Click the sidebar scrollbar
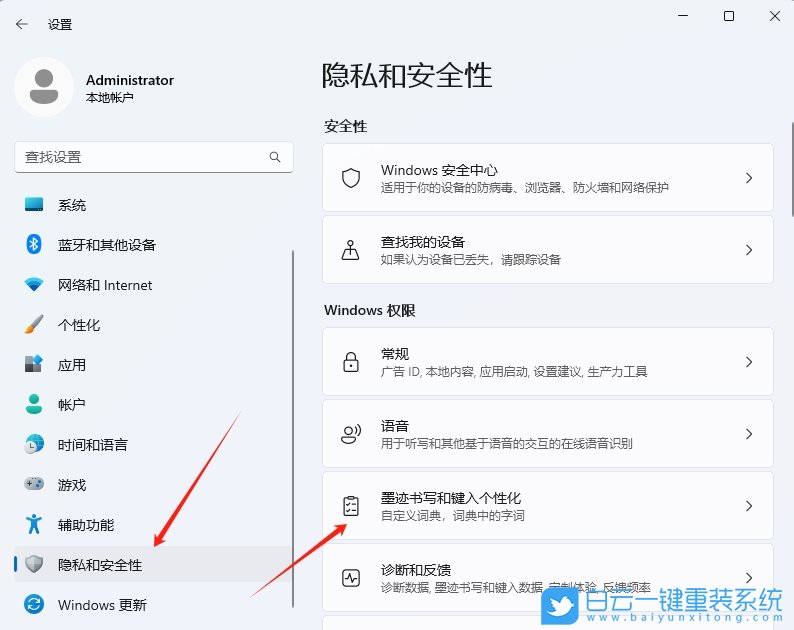This screenshot has height=630, width=794. pos(293,428)
